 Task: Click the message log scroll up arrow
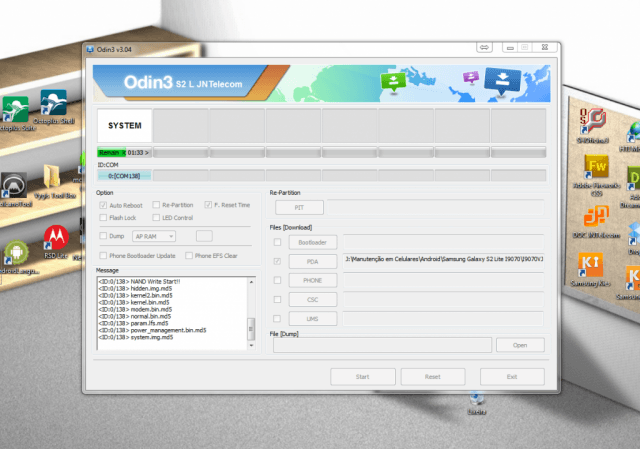(251, 282)
